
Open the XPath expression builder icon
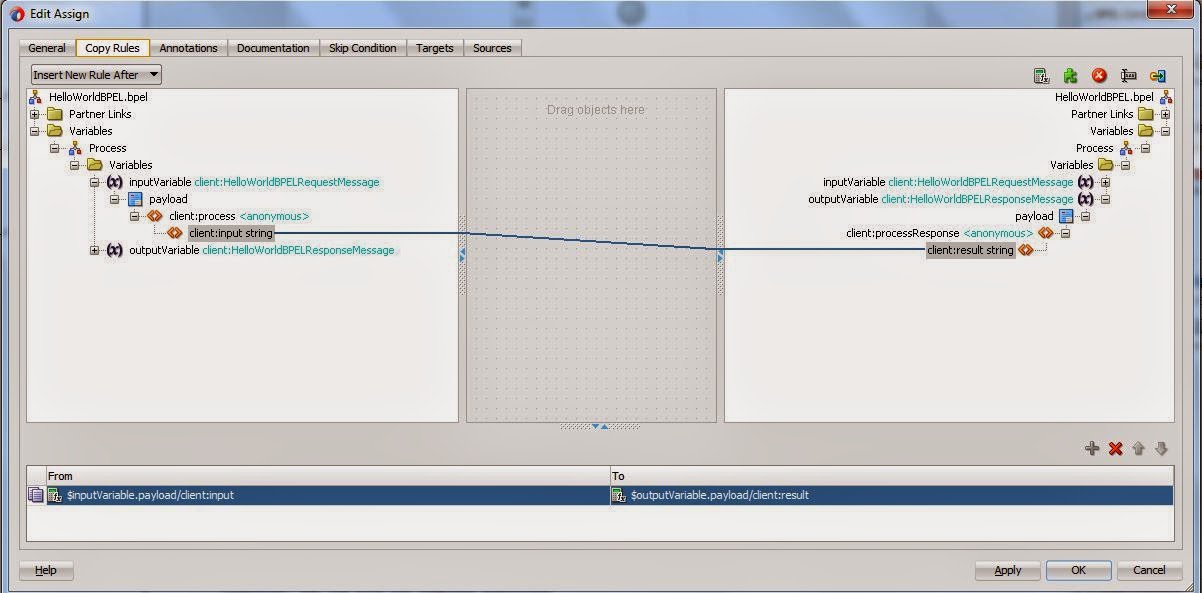click(x=1042, y=75)
